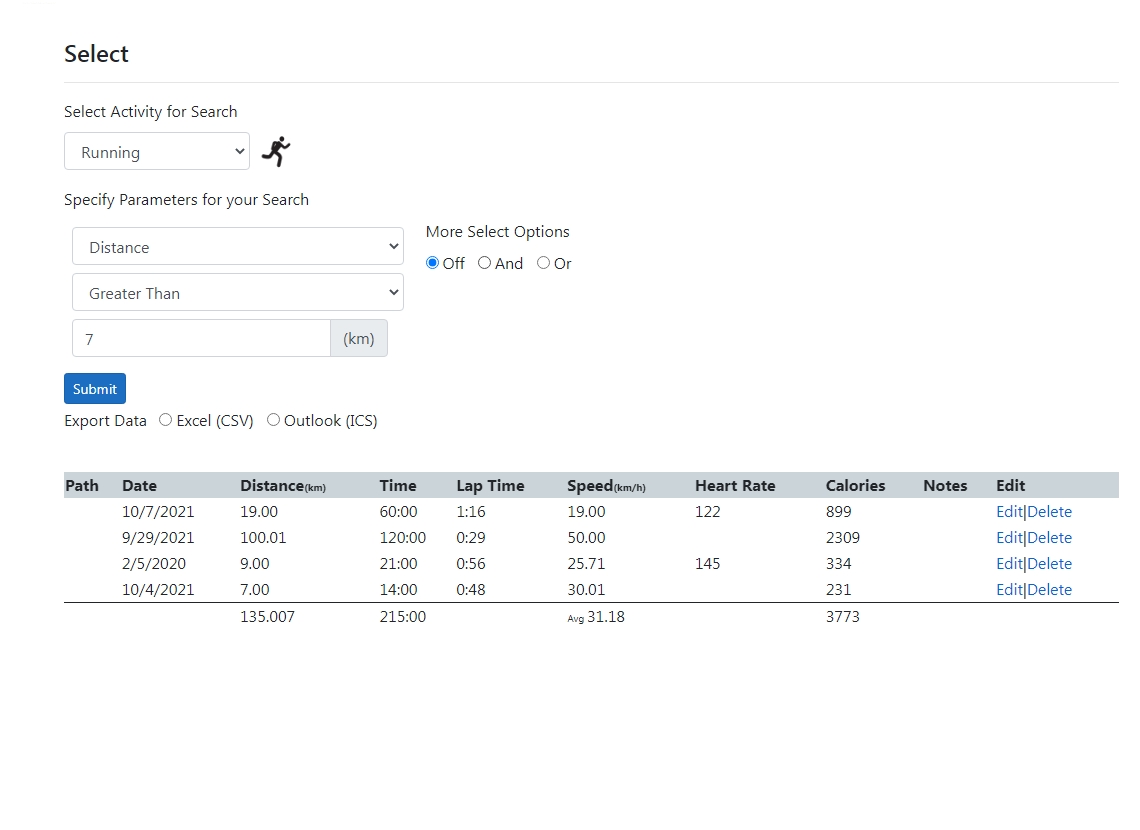This screenshot has height=830, width=1140.
Task: Choose the And select option
Action: point(485,263)
